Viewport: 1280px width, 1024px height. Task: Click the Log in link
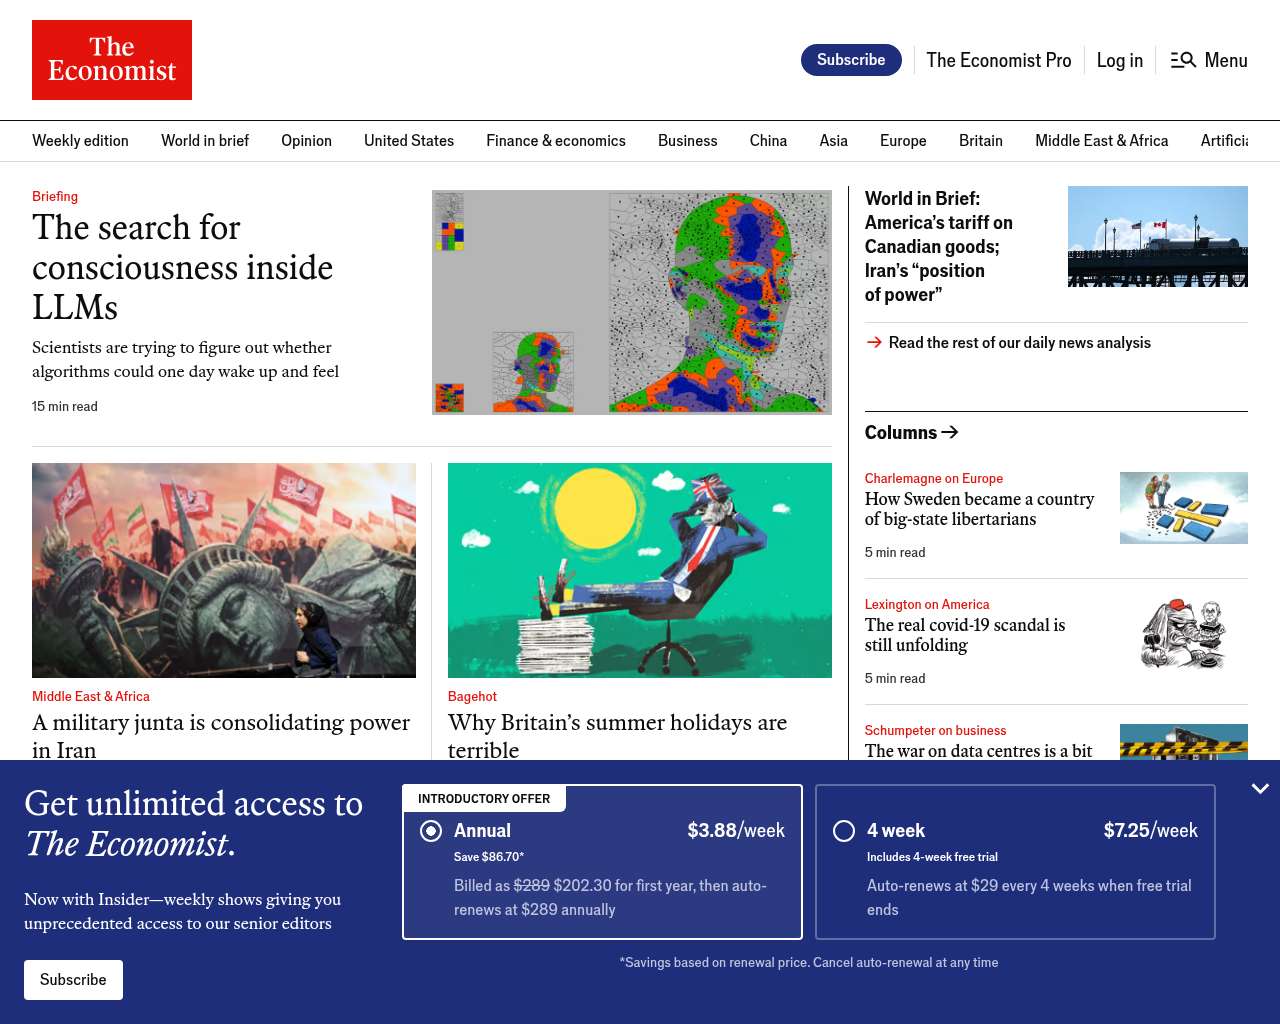[x=1120, y=60]
